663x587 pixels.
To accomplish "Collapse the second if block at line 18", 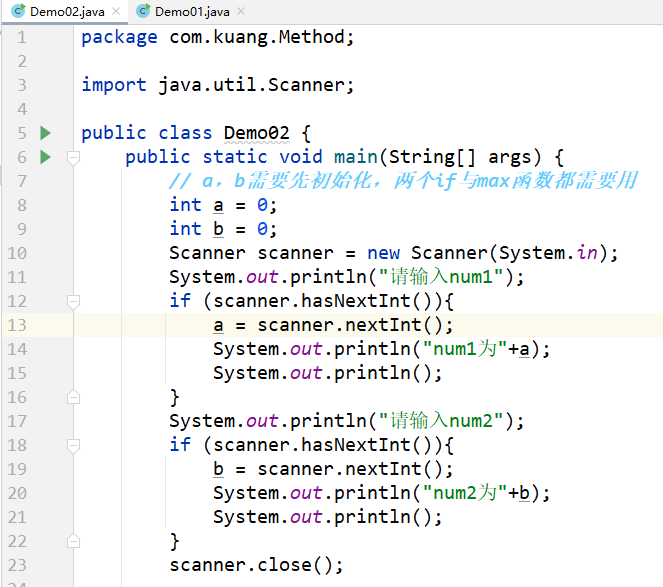I will click(x=74, y=446).
